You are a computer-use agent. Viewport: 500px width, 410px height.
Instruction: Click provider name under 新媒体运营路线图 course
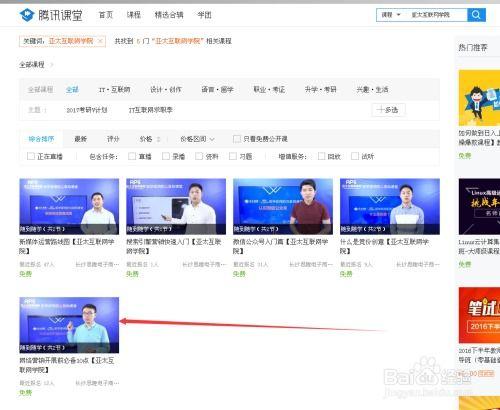97,265
